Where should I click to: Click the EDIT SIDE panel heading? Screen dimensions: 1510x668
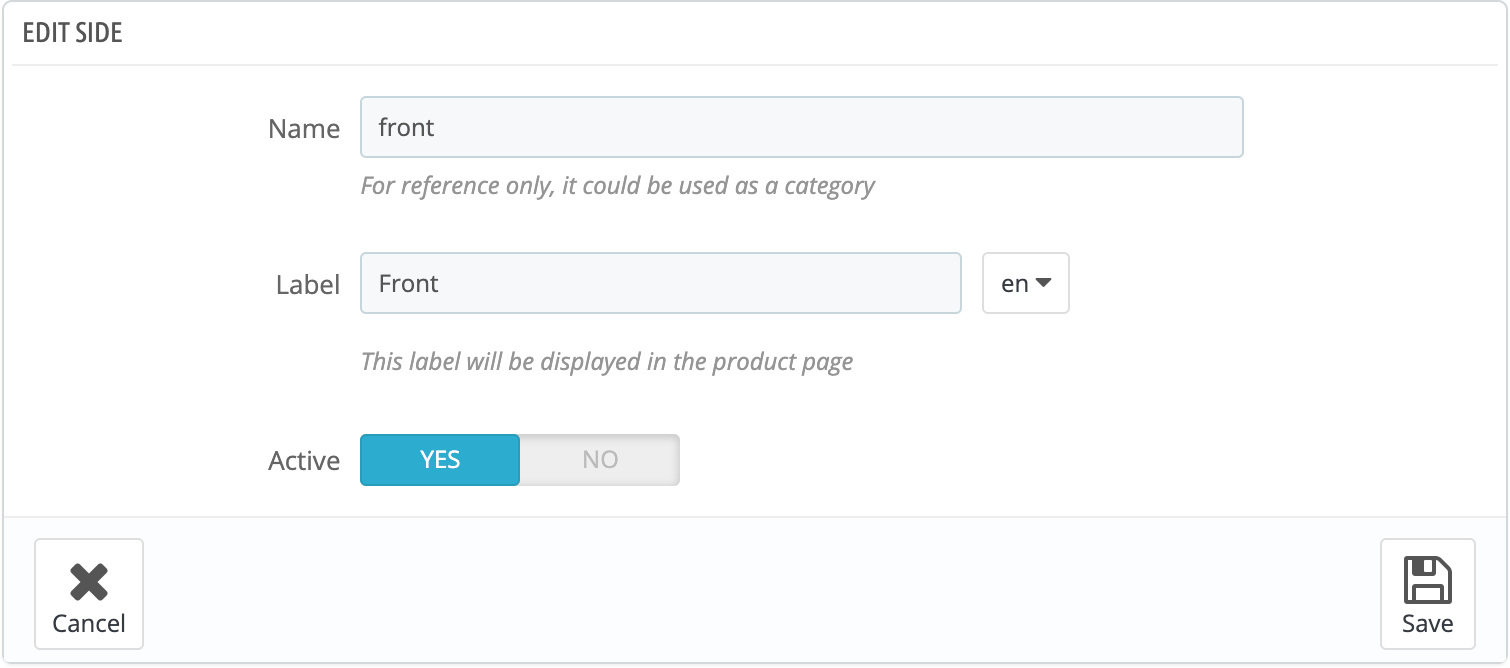tap(72, 33)
